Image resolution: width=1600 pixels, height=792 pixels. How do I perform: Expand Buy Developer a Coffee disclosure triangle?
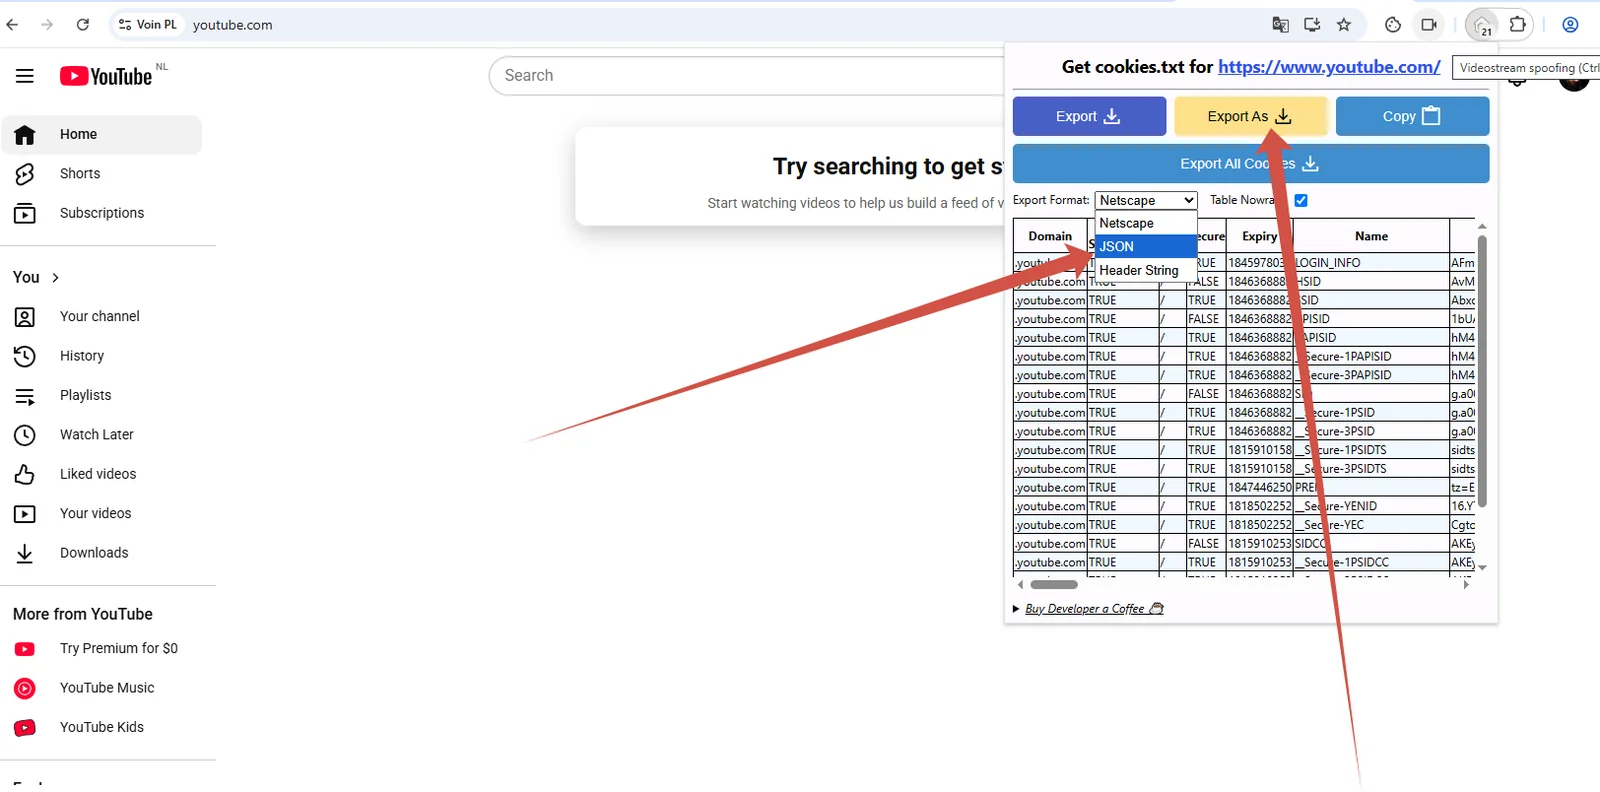1017,609
